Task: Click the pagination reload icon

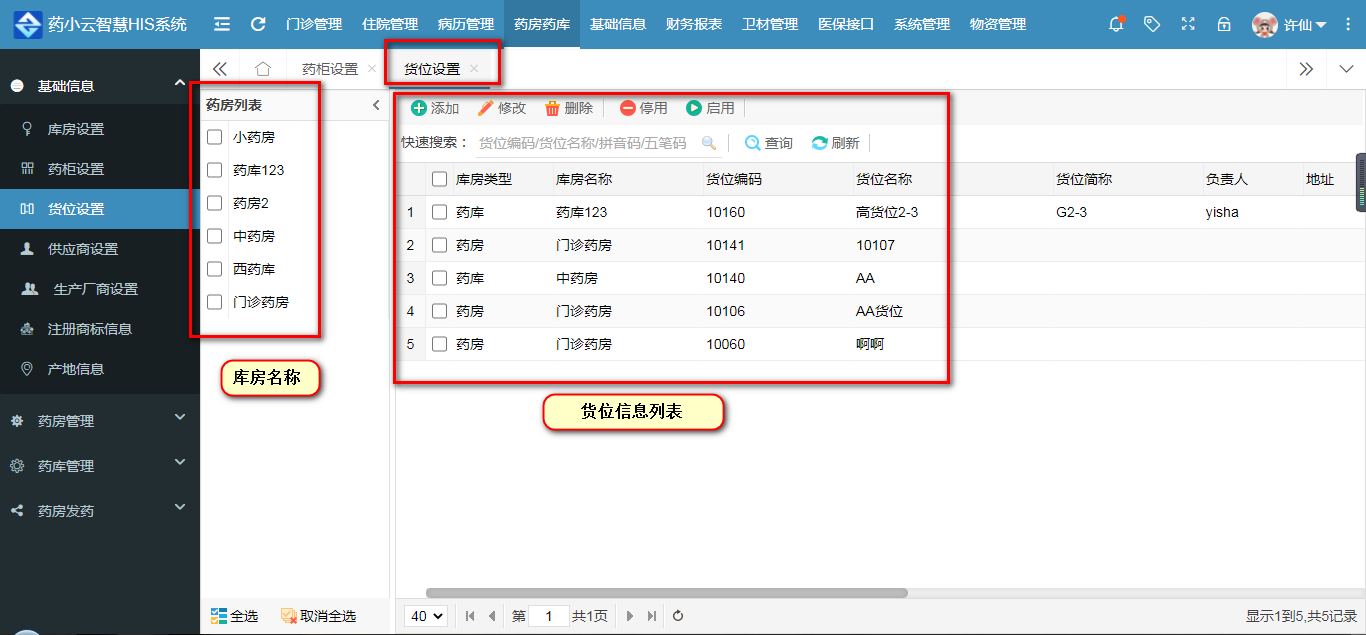Action: (678, 616)
